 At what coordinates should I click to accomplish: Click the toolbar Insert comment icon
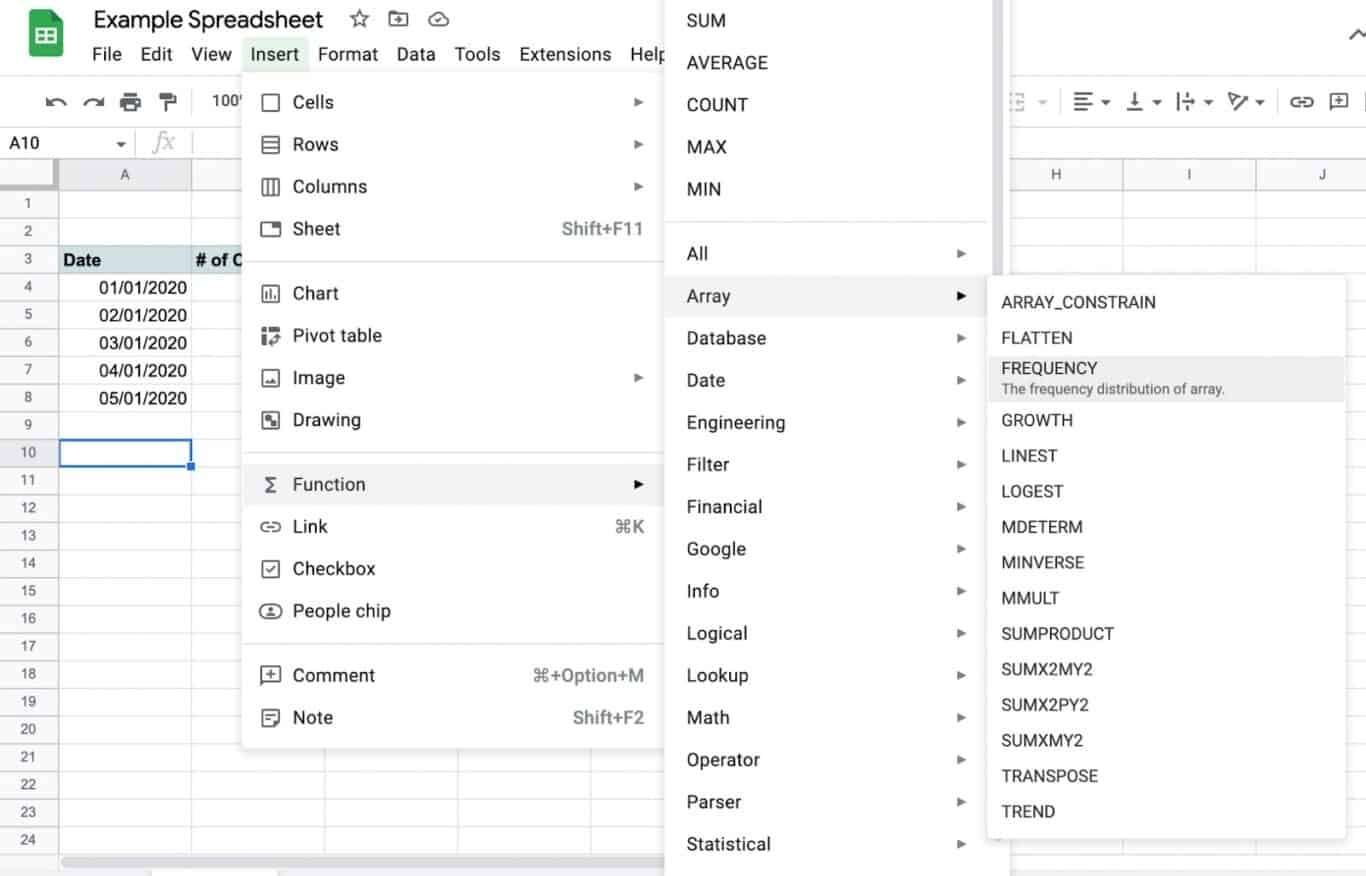tap(1338, 102)
